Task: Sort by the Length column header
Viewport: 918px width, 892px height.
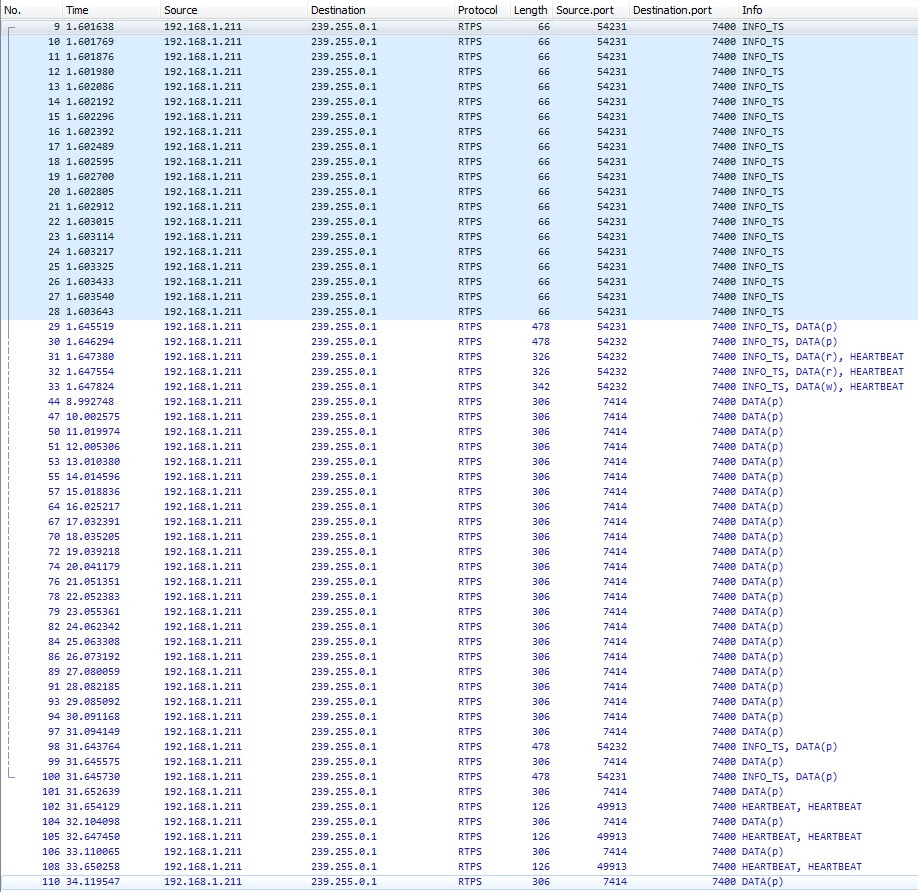Action: [531, 10]
